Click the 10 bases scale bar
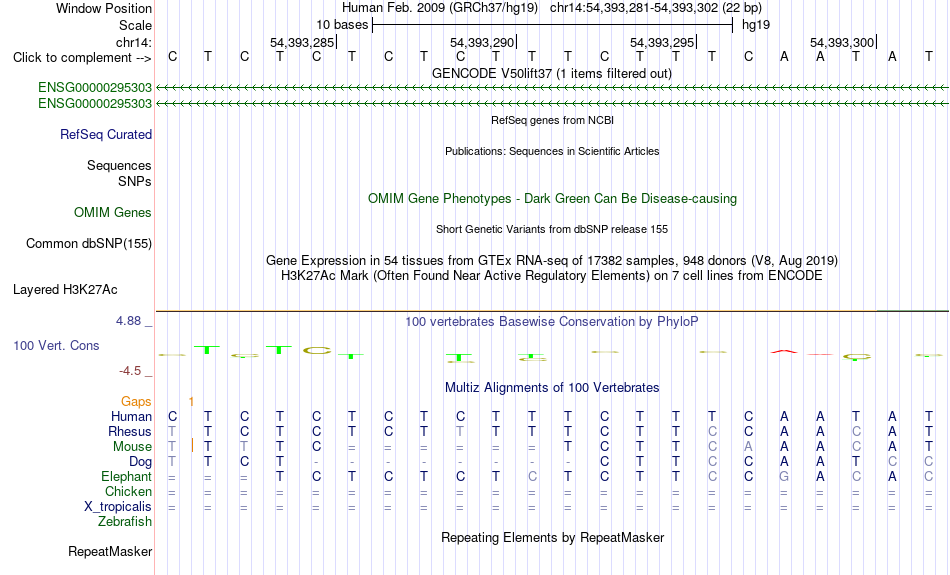Image resolution: width=950 pixels, height=575 pixels. 553,25
